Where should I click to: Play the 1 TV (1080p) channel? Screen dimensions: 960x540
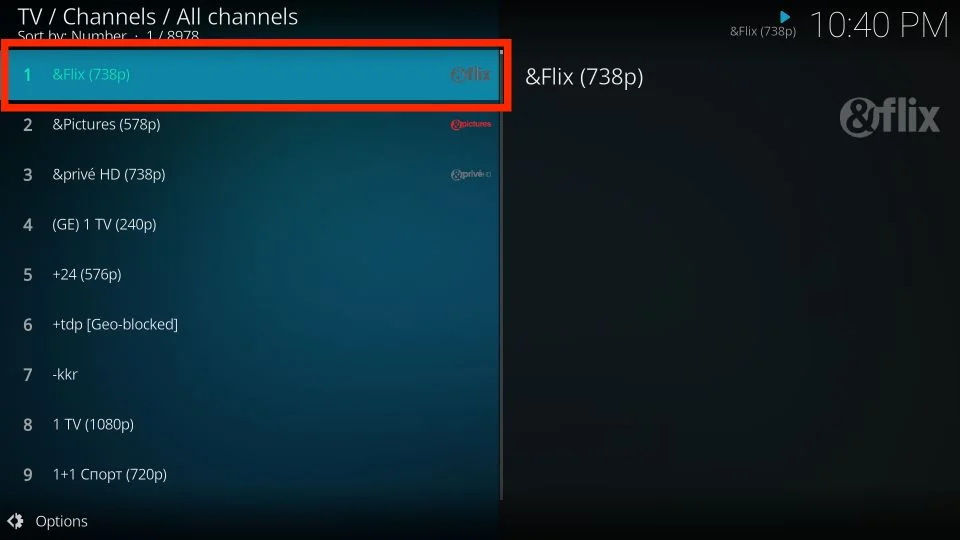254,424
